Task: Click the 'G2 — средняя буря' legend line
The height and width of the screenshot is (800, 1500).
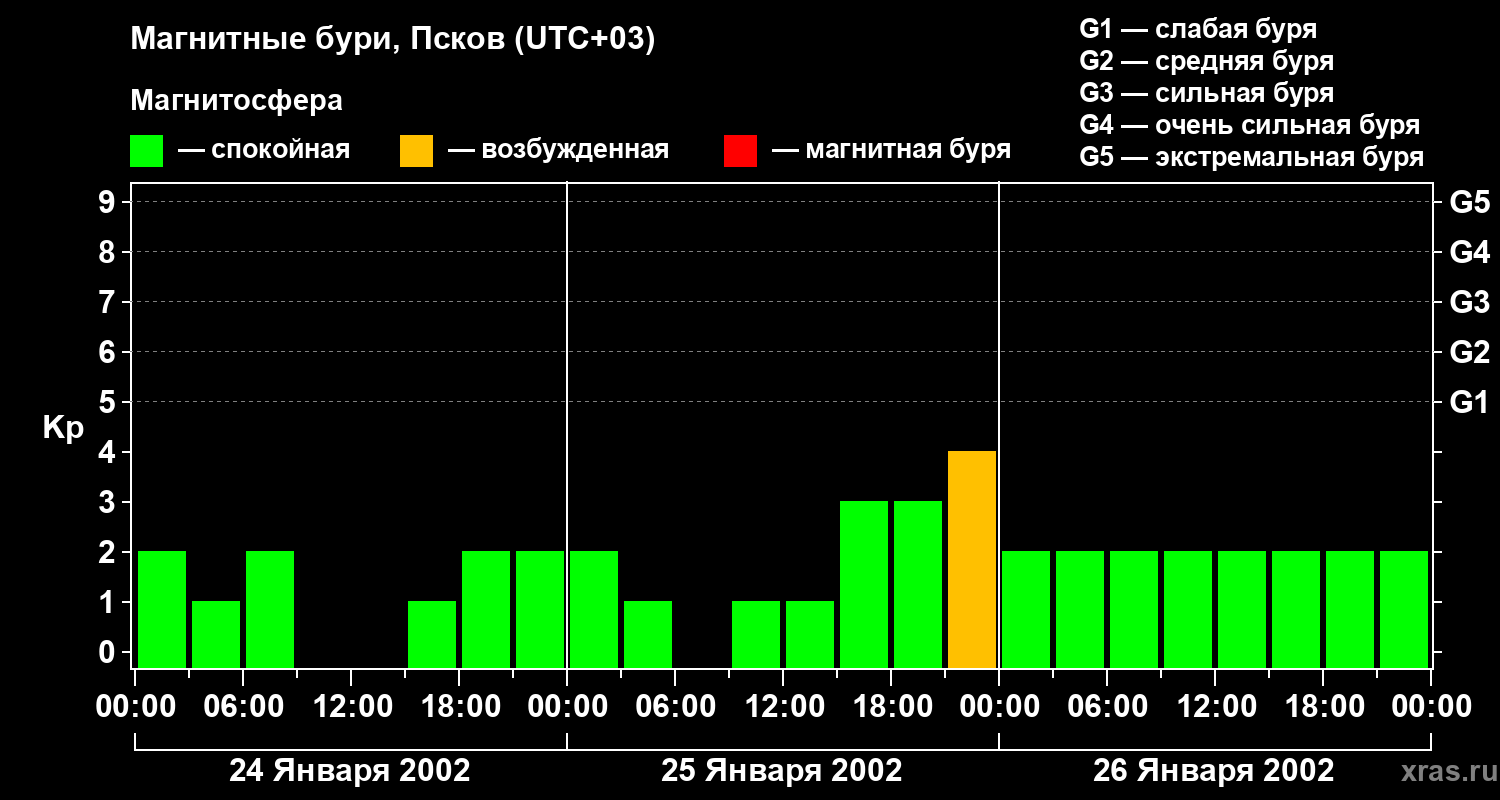Action: [x=1206, y=61]
